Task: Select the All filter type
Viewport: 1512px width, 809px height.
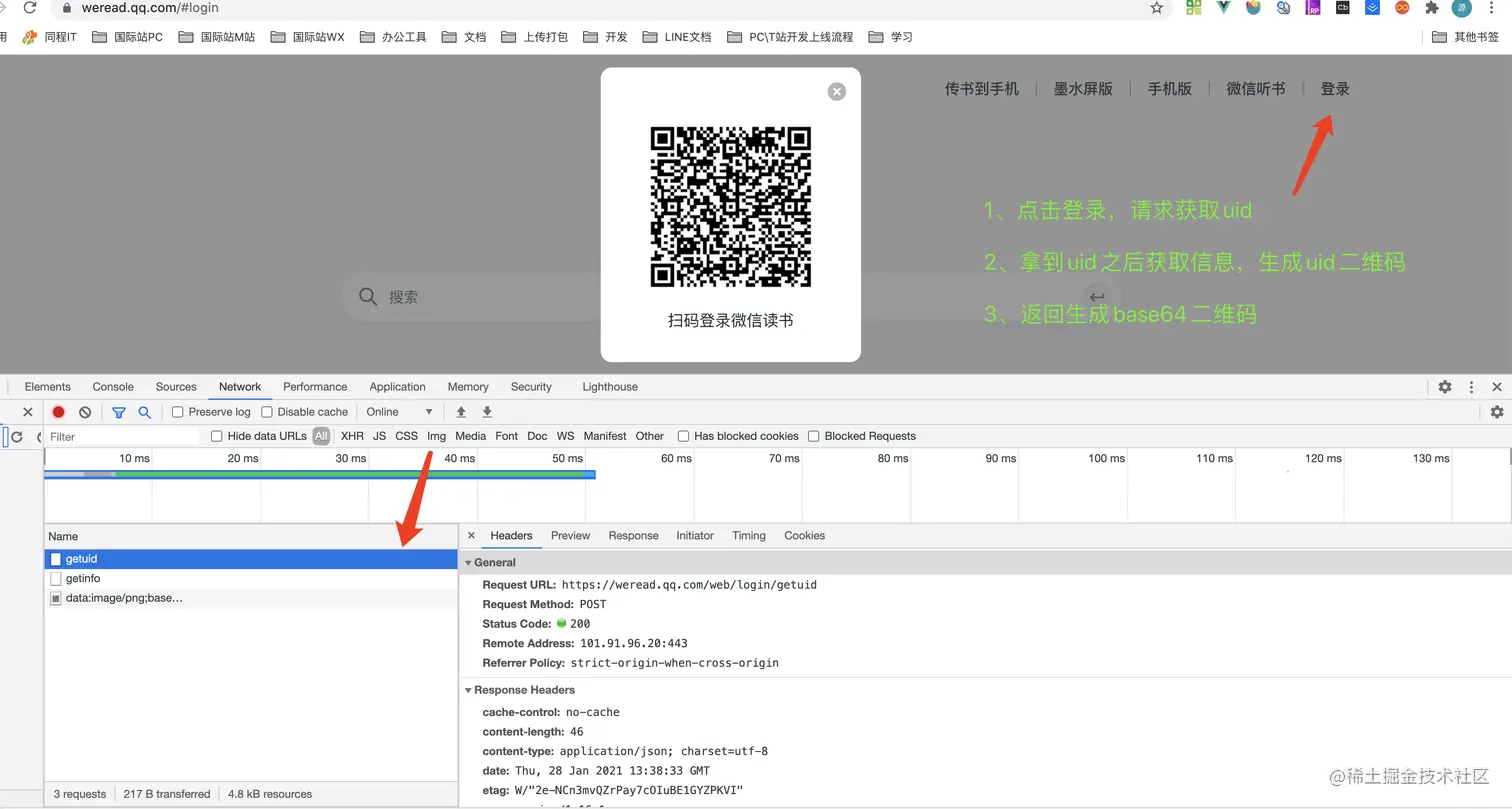Action: (x=321, y=436)
